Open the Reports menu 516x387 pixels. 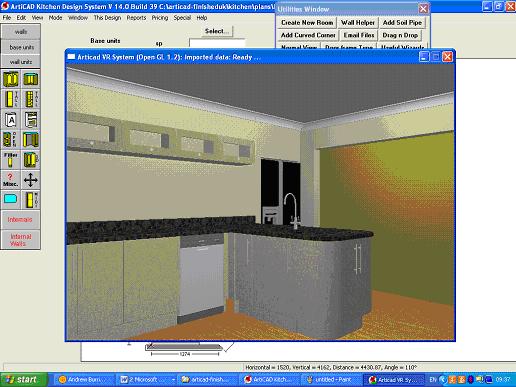pos(136,18)
